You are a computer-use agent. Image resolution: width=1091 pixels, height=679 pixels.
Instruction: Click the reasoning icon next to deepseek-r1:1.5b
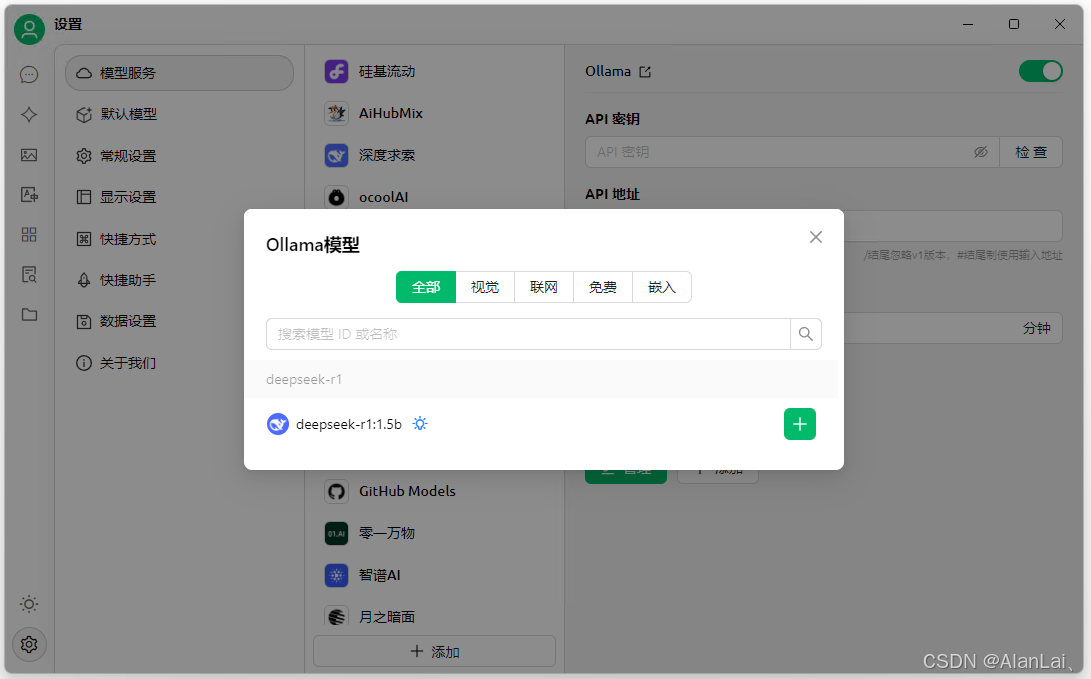(x=419, y=423)
